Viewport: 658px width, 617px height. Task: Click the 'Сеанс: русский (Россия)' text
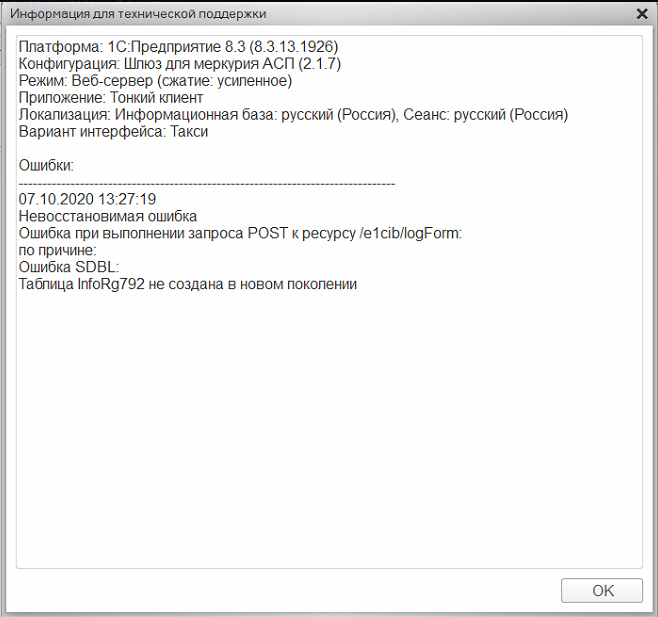click(486, 115)
